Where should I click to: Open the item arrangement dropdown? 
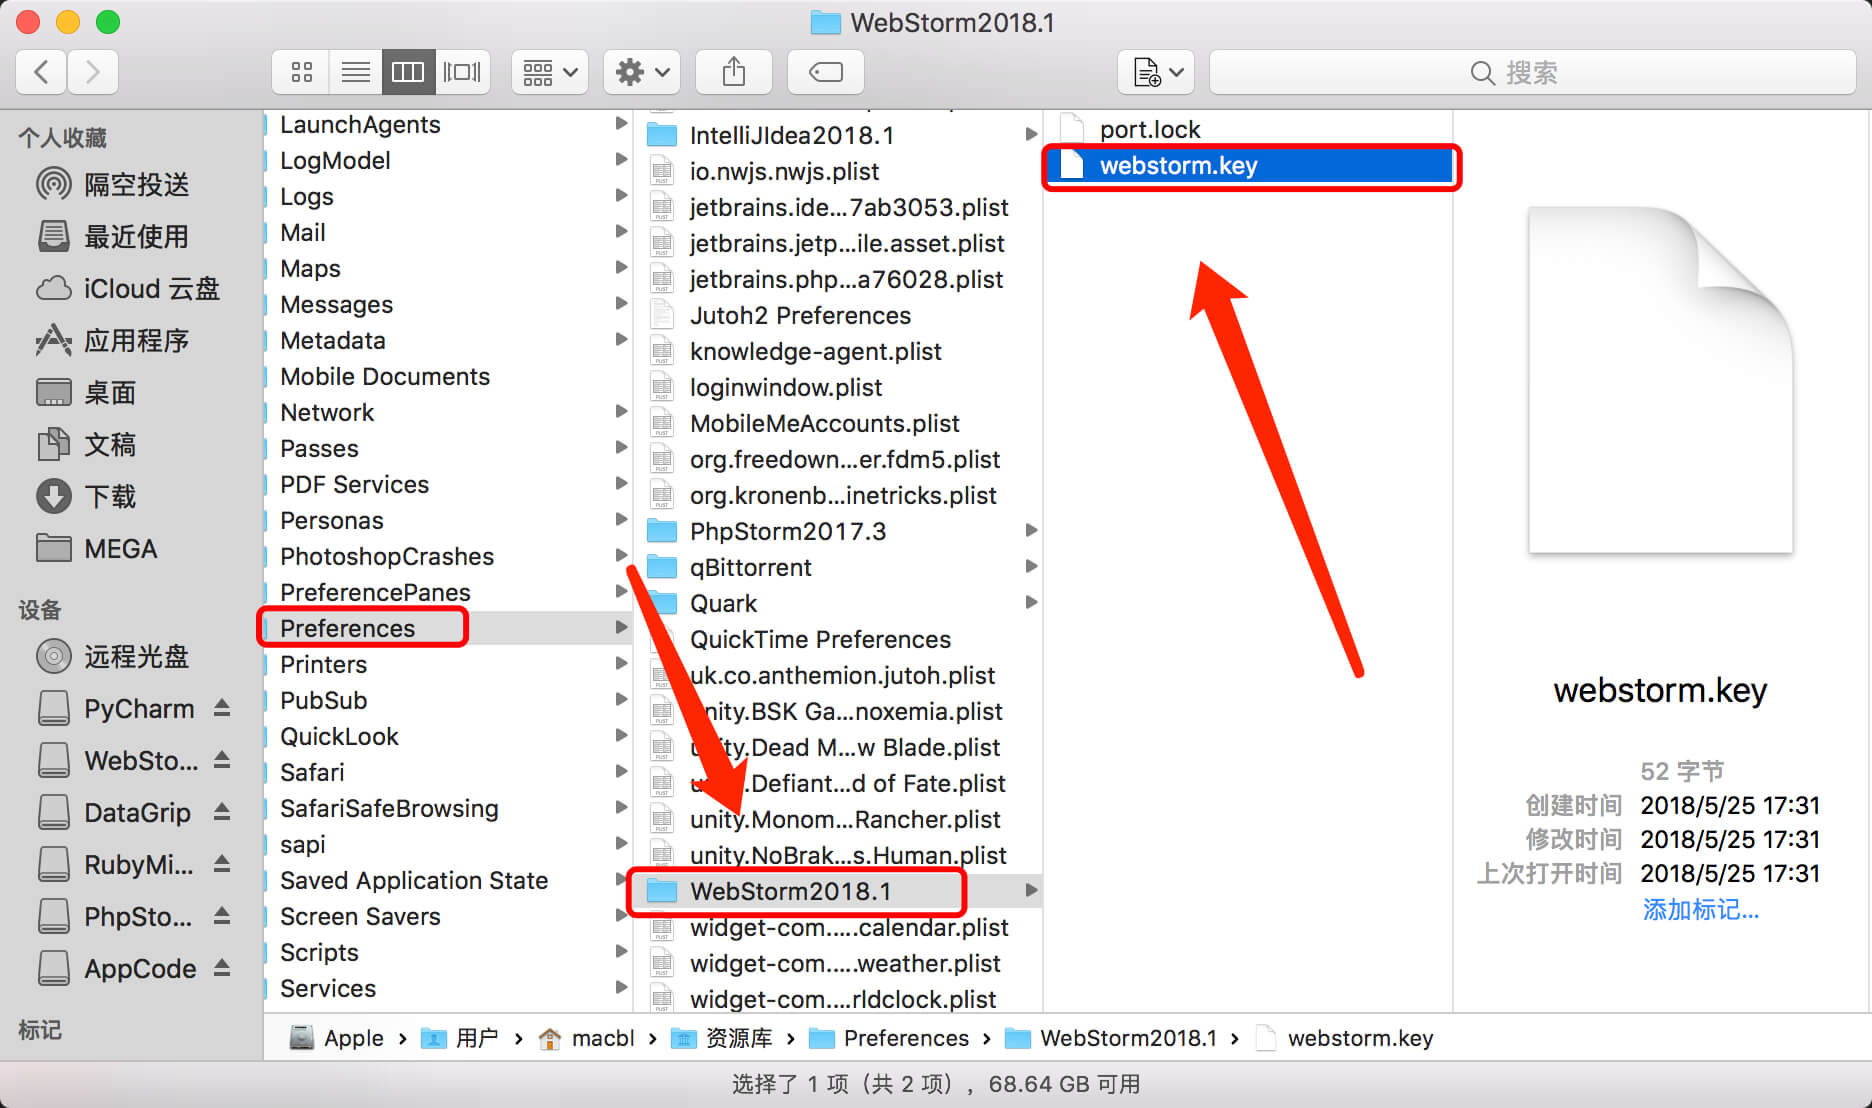click(550, 72)
